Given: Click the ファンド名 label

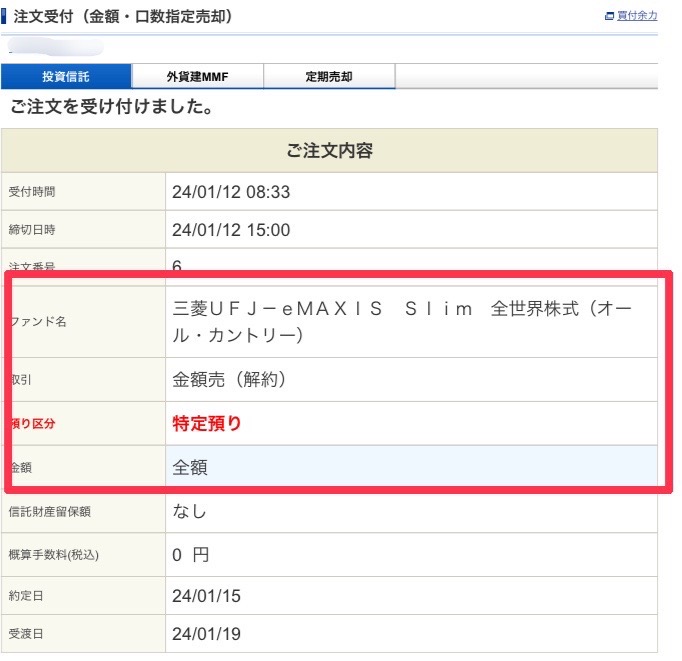Looking at the screenshot, I should (38, 321).
